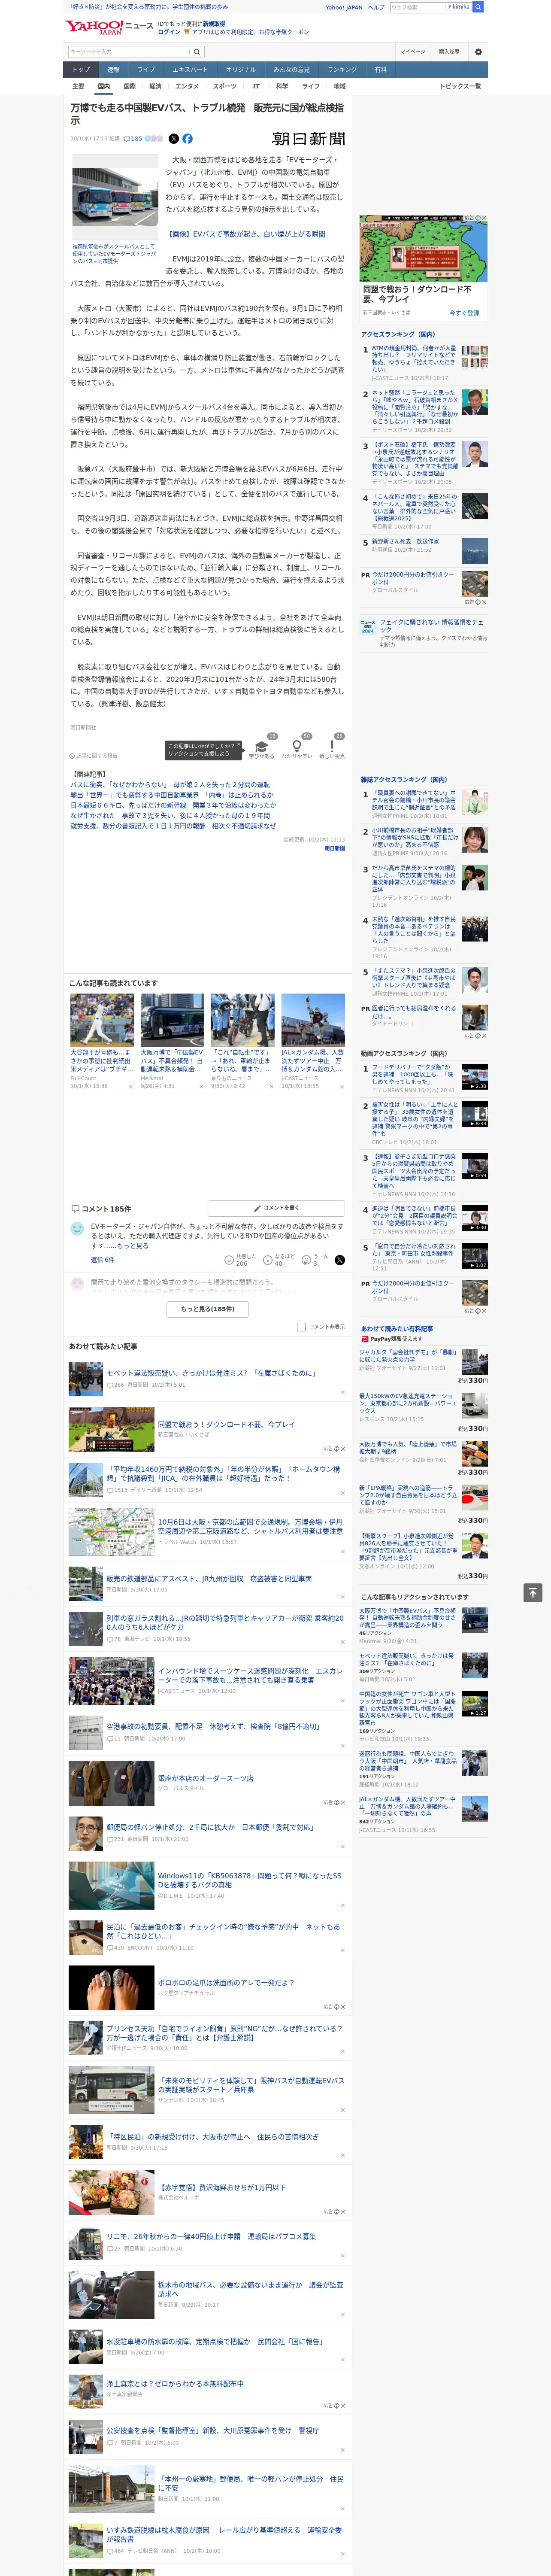
Task: Open the JALxガンダム thumbnail article
Action: click(x=313, y=1020)
